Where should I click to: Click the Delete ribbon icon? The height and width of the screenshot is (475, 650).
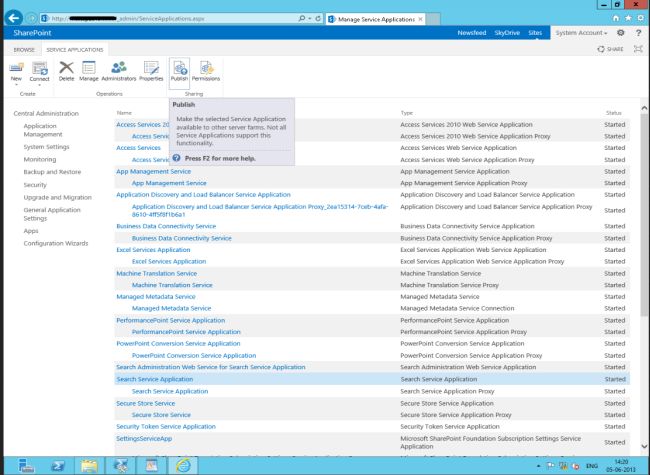click(x=66, y=67)
